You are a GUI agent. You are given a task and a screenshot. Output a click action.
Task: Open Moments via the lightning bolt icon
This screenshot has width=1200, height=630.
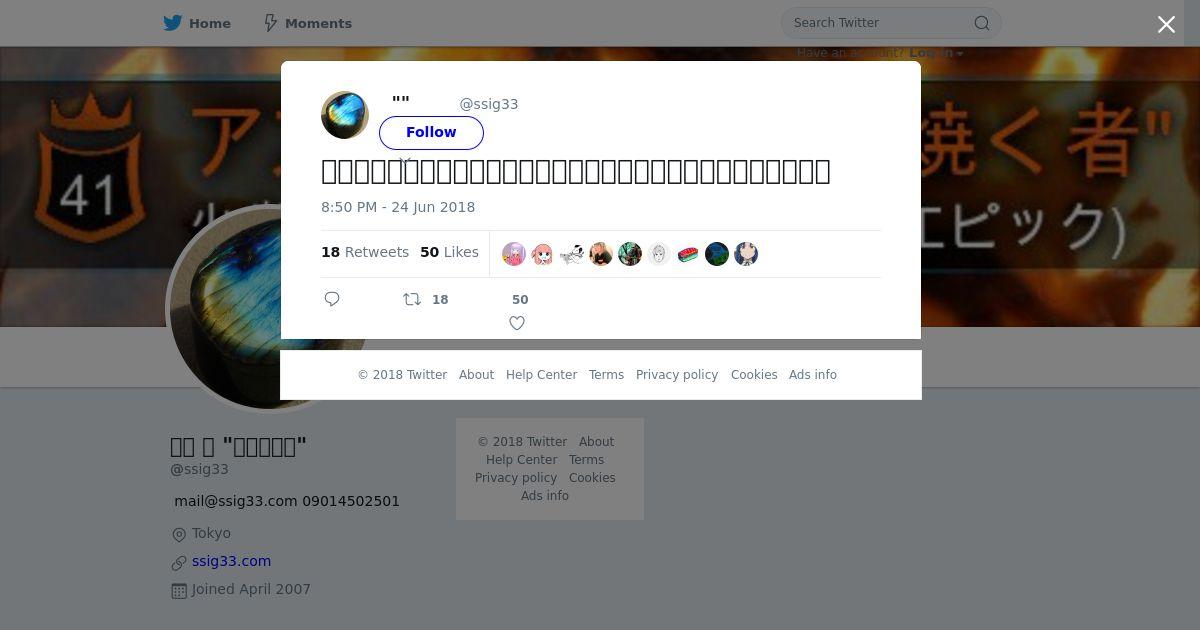pos(271,23)
